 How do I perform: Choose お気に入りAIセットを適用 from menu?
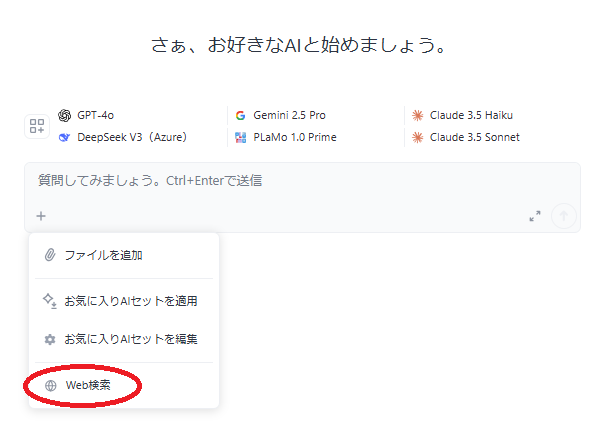(x=124, y=301)
